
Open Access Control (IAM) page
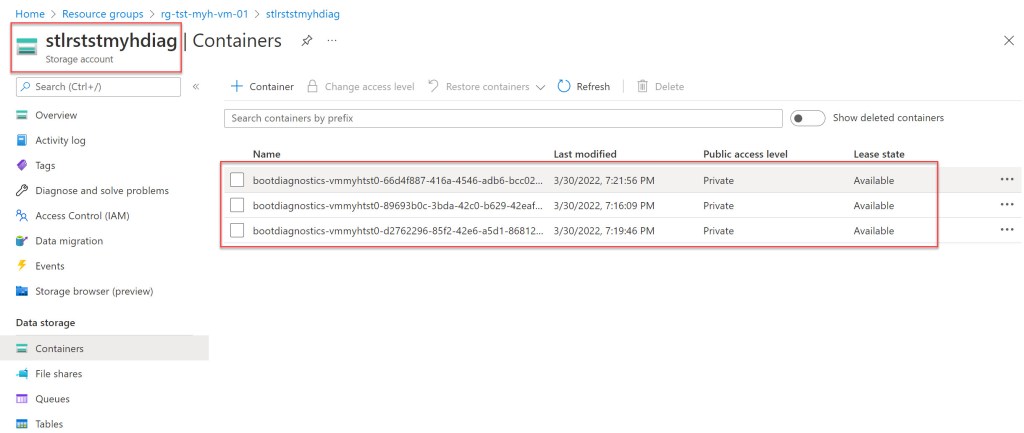click(x=82, y=215)
